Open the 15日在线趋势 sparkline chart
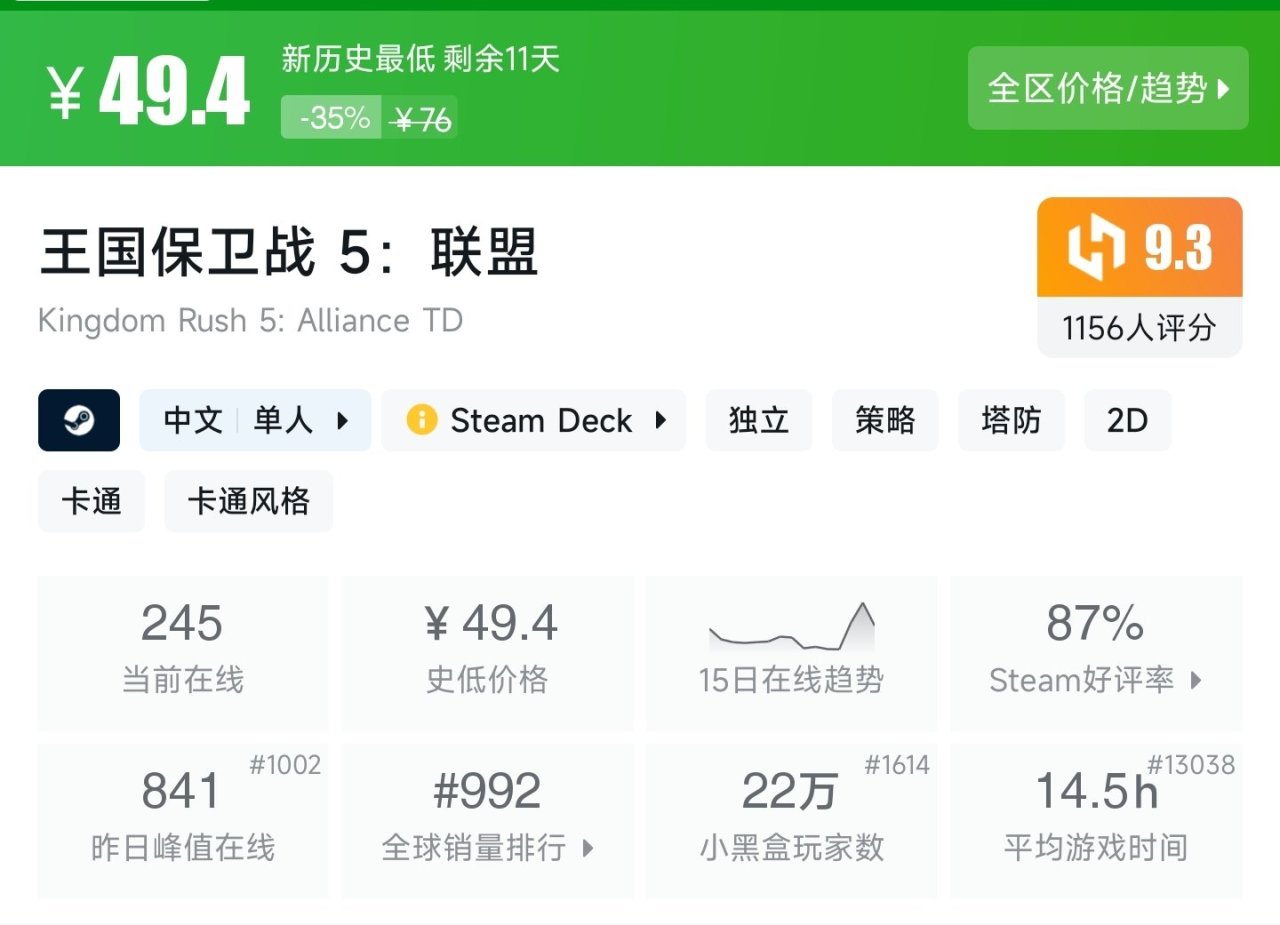 [x=791, y=629]
